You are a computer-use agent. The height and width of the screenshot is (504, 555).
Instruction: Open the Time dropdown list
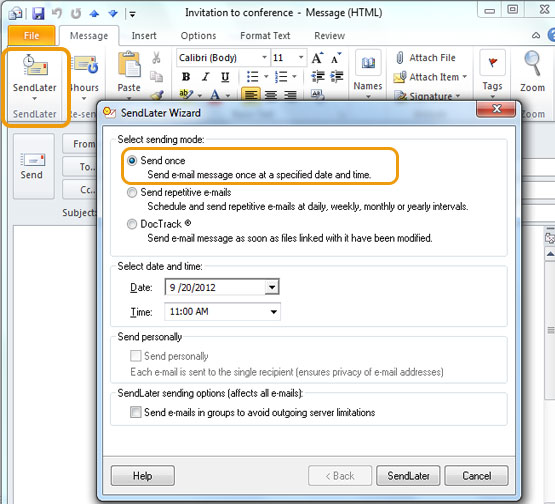[273, 312]
